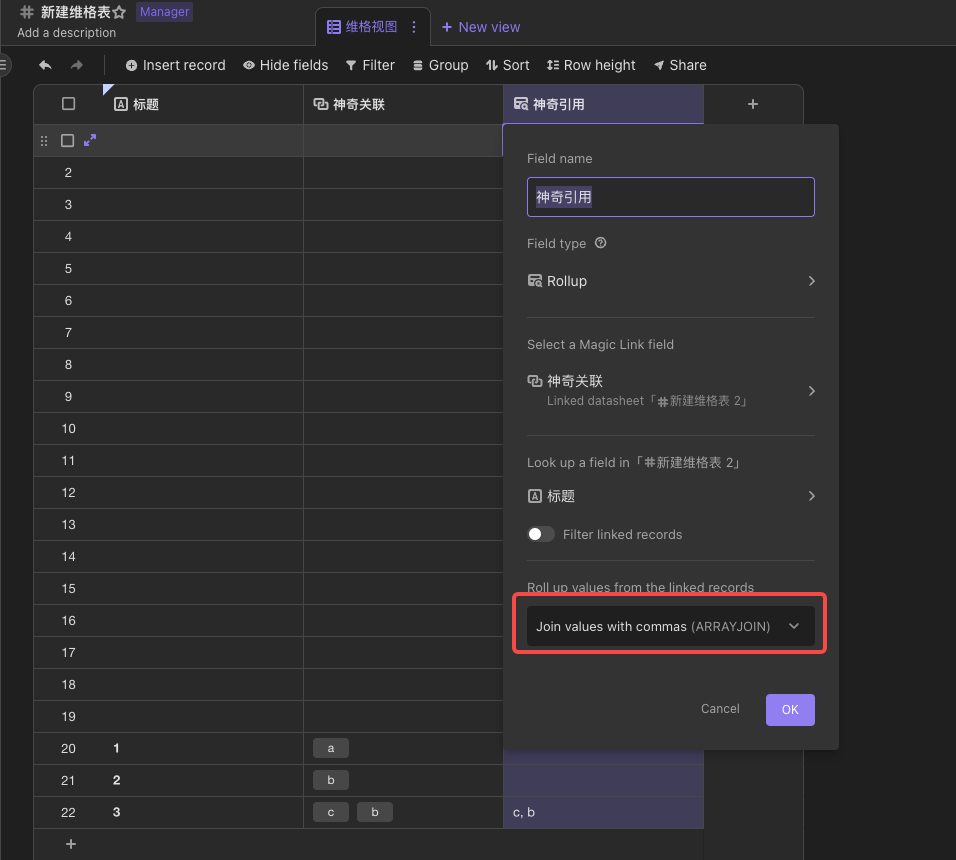Confirm the field settings with OK

click(x=790, y=708)
